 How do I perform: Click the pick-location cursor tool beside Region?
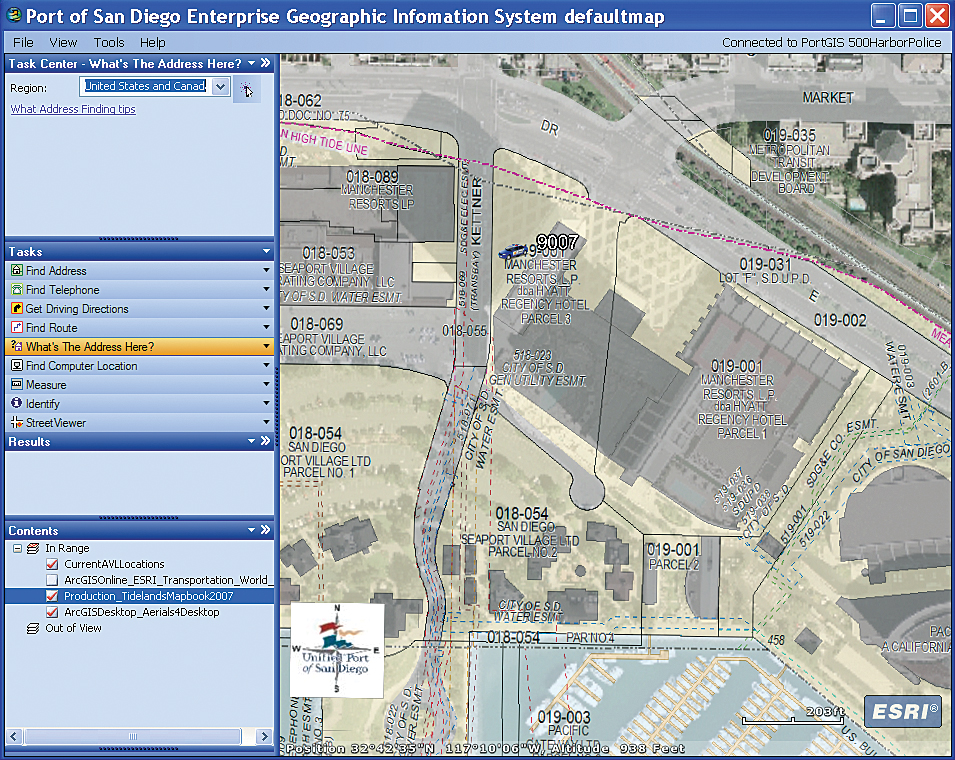click(247, 89)
